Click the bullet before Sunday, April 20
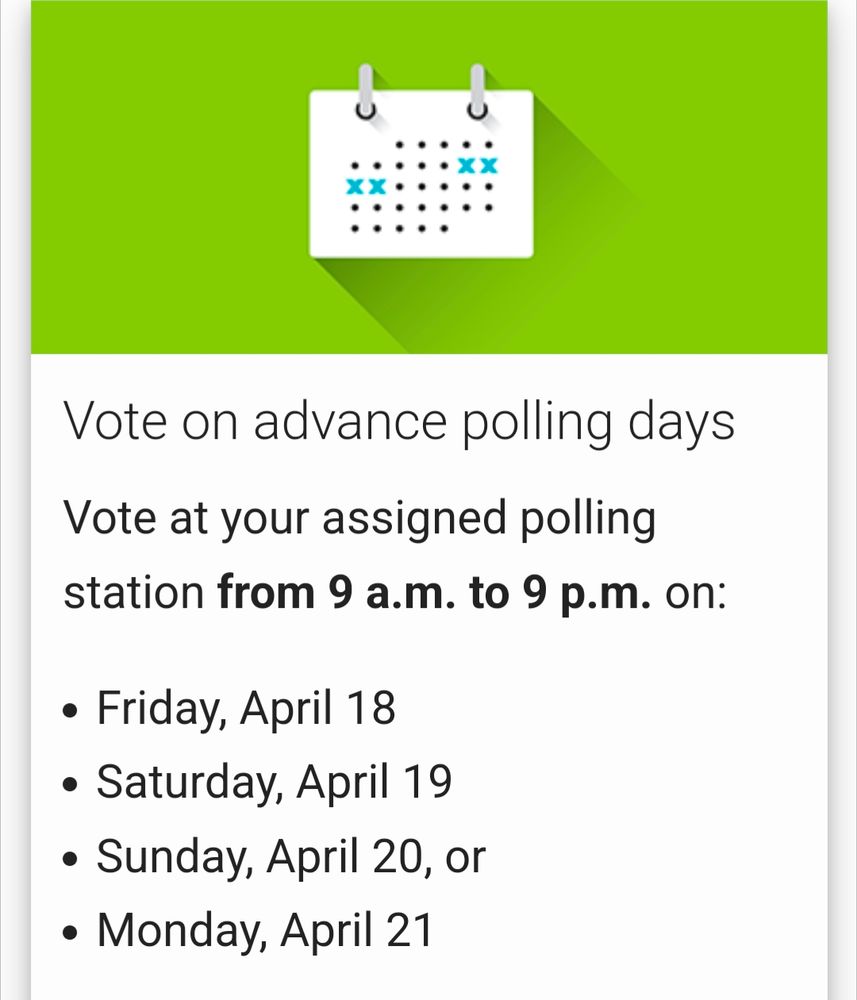This screenshot has width=857, height=1000. 72,859
